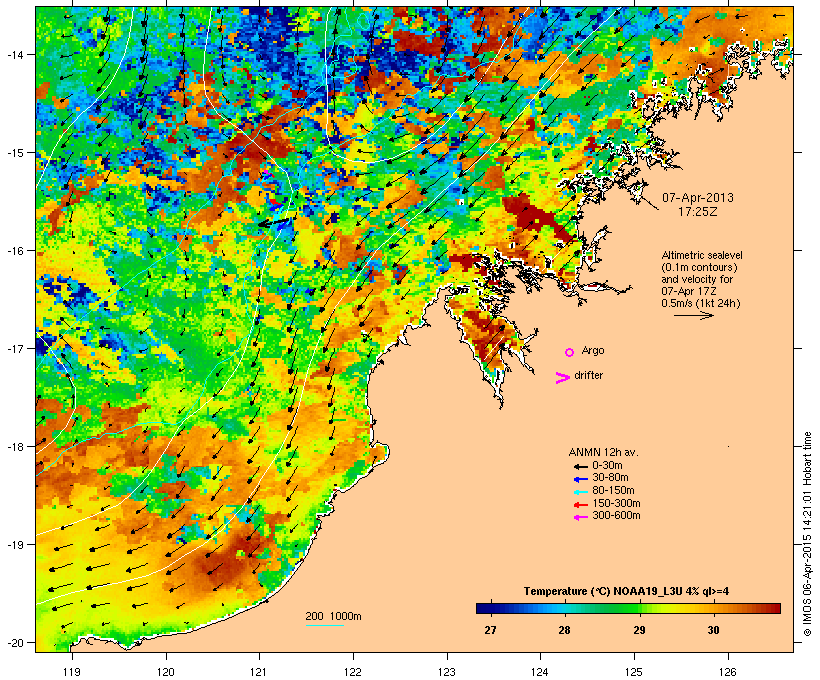Image resolution: width=820 pixels, height=680 pixels.
Task: Click the thick black ANMN mooring arrow
Action: pos(274,223)
